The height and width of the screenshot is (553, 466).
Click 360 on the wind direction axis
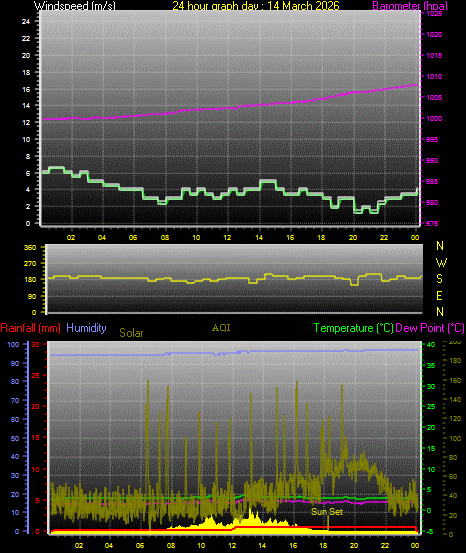(30, 248)
